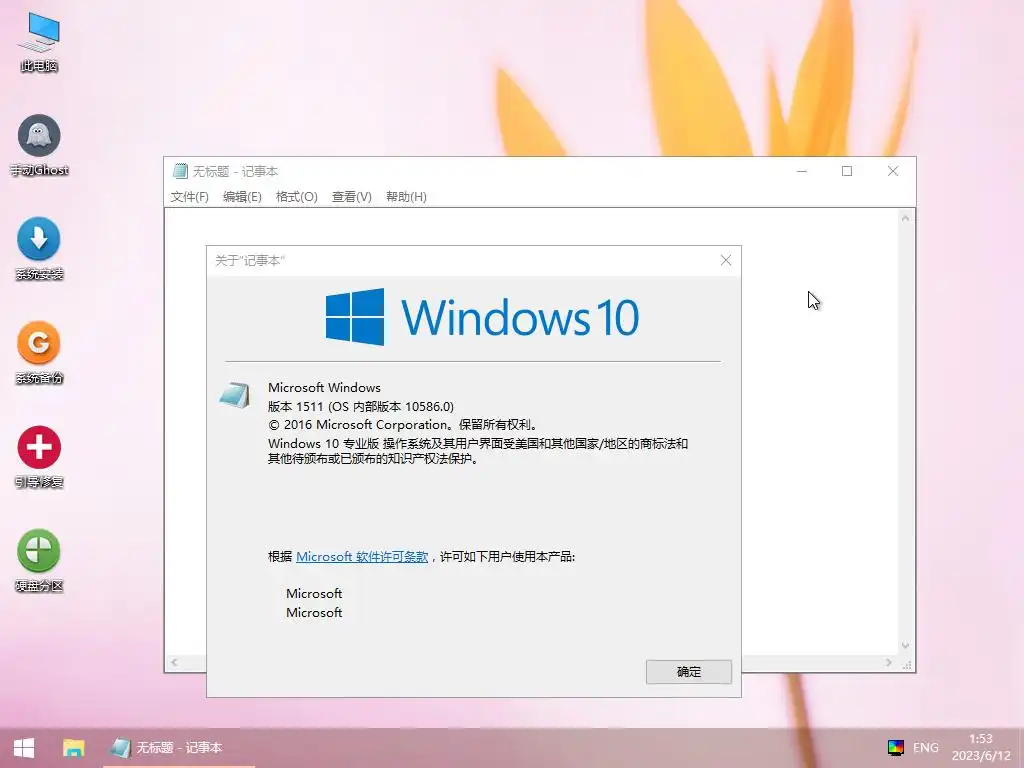Switch the ENG input language indicator

pos(925,747)
